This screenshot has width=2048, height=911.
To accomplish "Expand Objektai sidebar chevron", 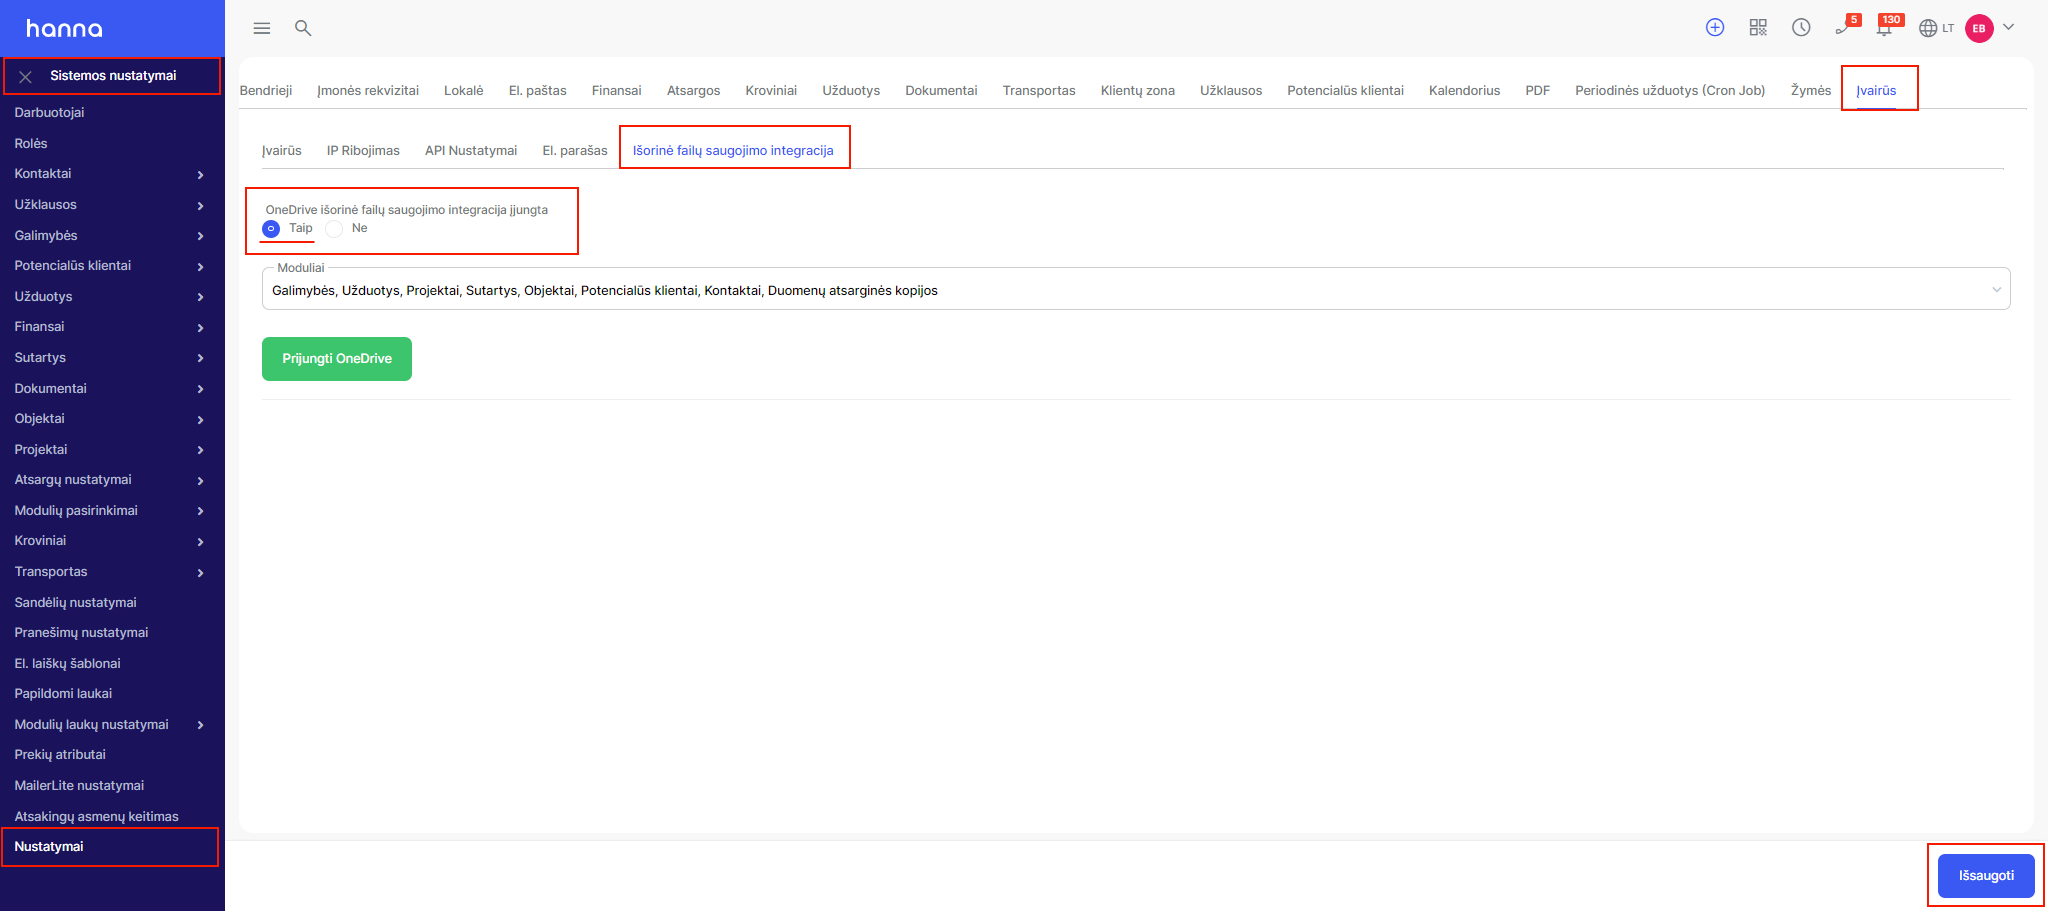I will click(x=201, y=420).
